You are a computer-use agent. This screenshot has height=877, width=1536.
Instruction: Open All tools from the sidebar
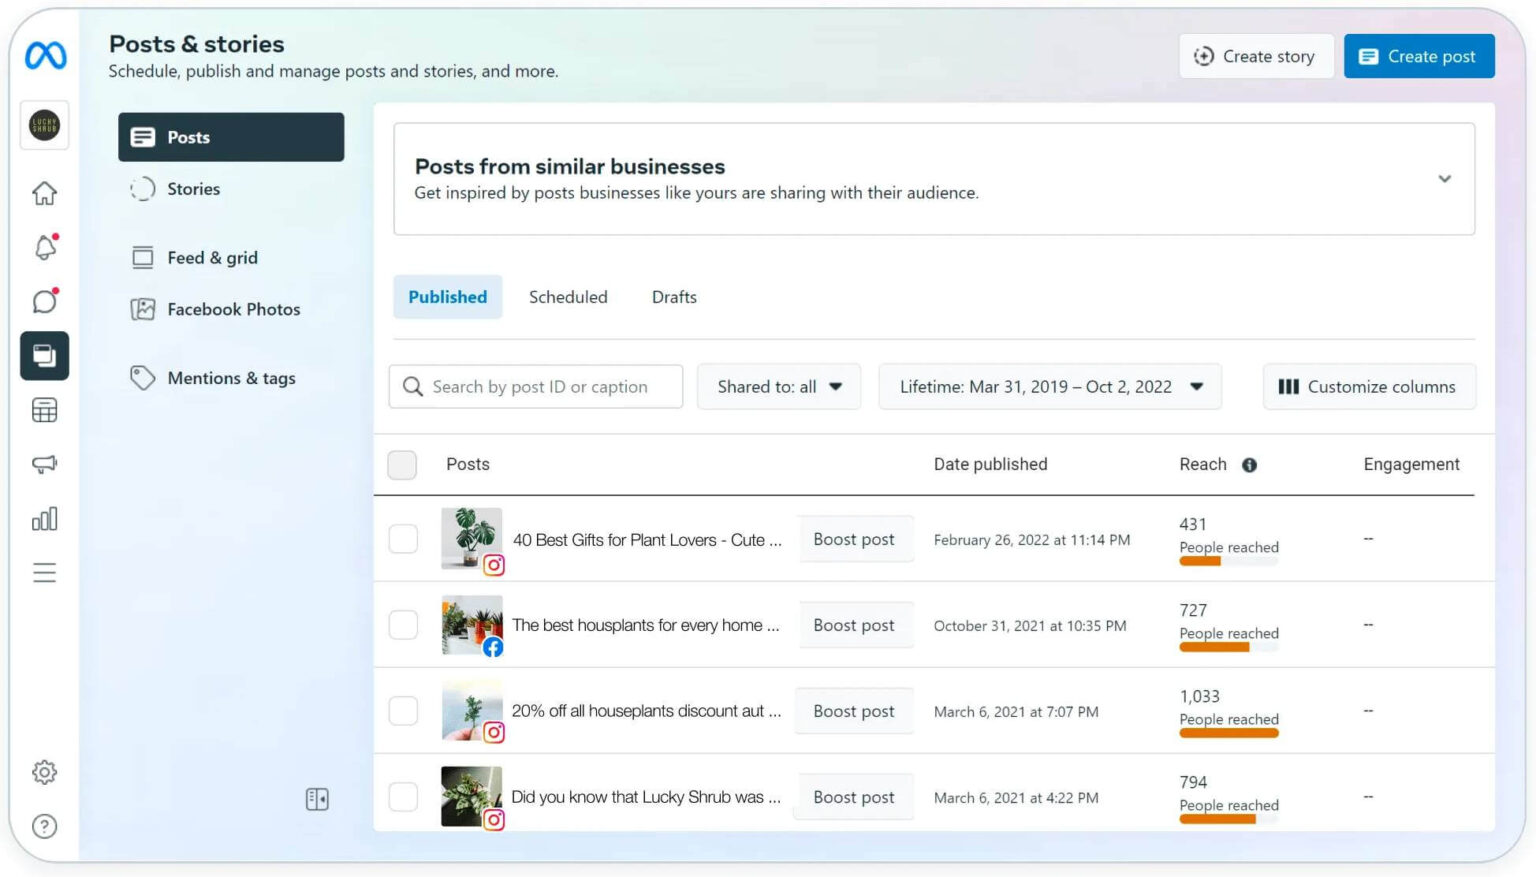coord(44,572)
